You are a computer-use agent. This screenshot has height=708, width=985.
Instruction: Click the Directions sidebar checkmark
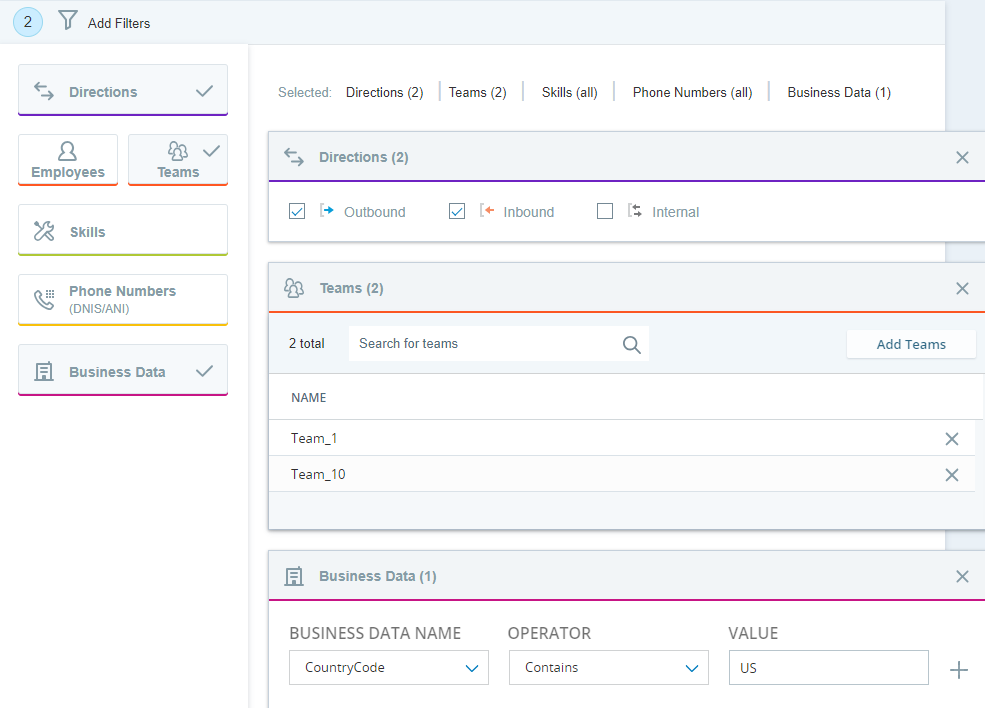point(204,91)
